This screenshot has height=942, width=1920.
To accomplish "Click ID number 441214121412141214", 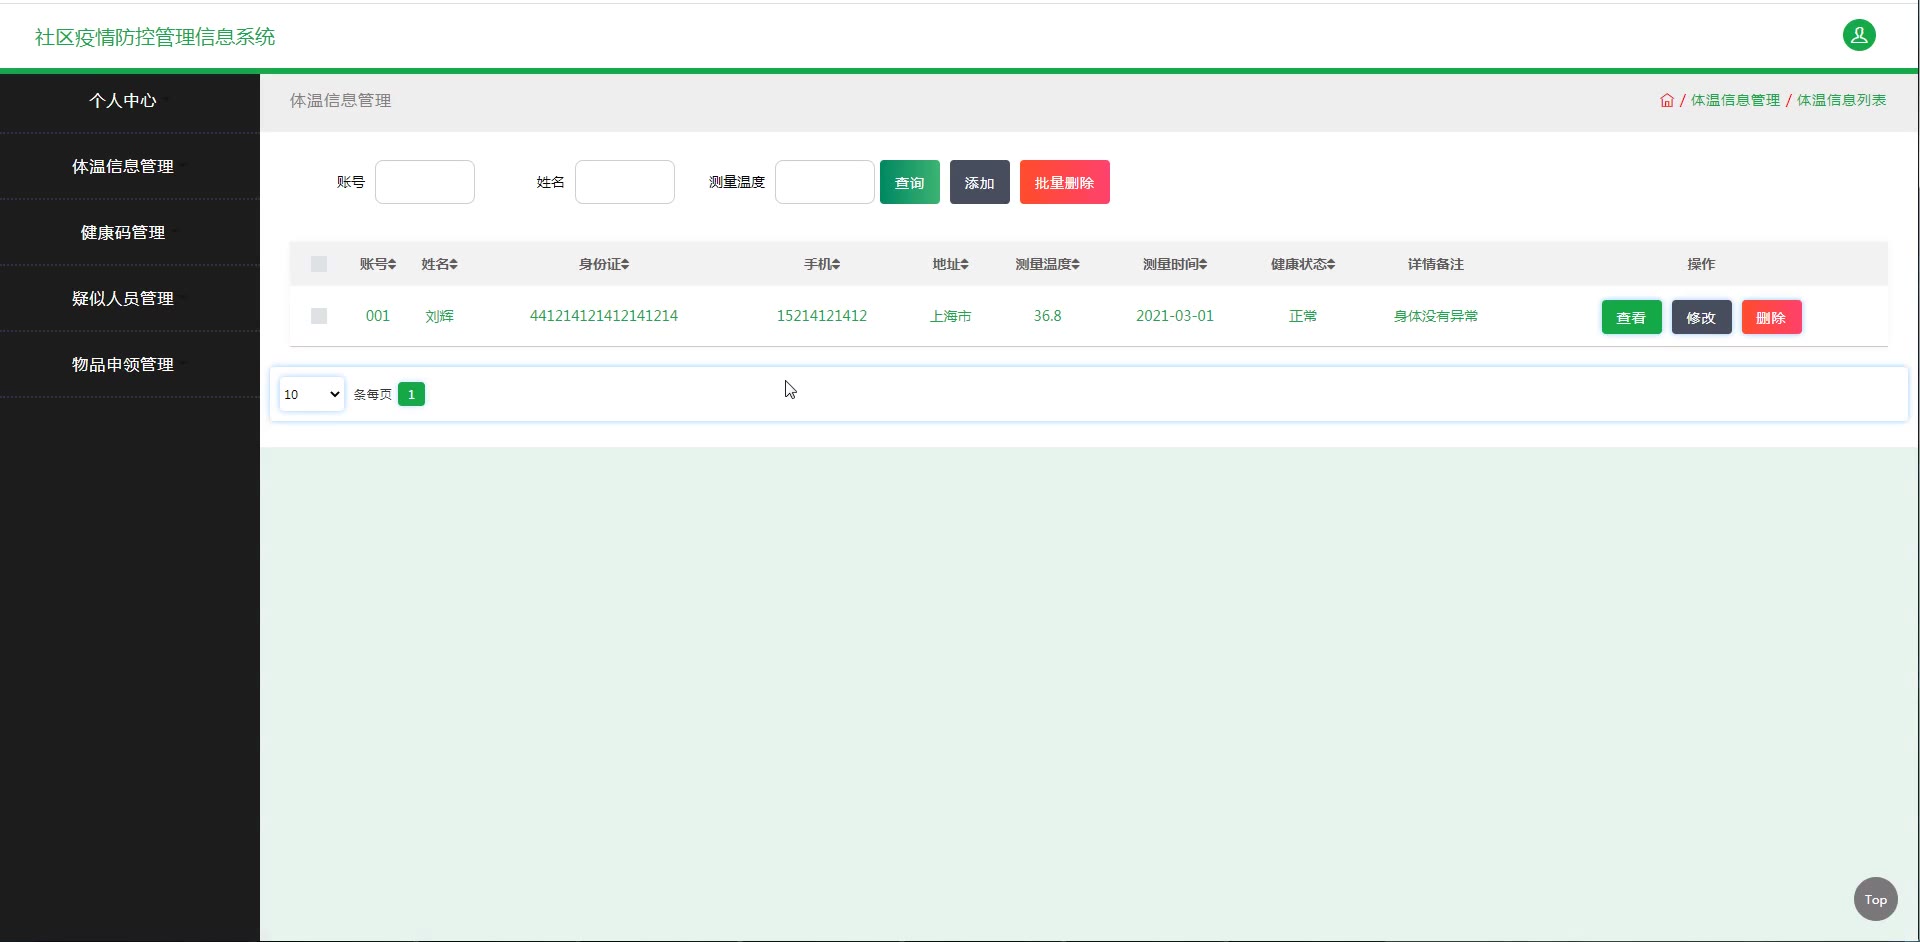I will tap(604, 316).
